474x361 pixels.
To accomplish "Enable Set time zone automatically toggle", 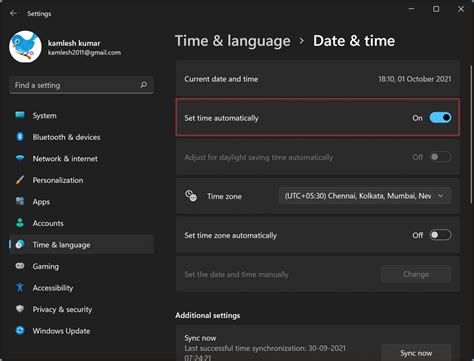I will pos(440,235).
